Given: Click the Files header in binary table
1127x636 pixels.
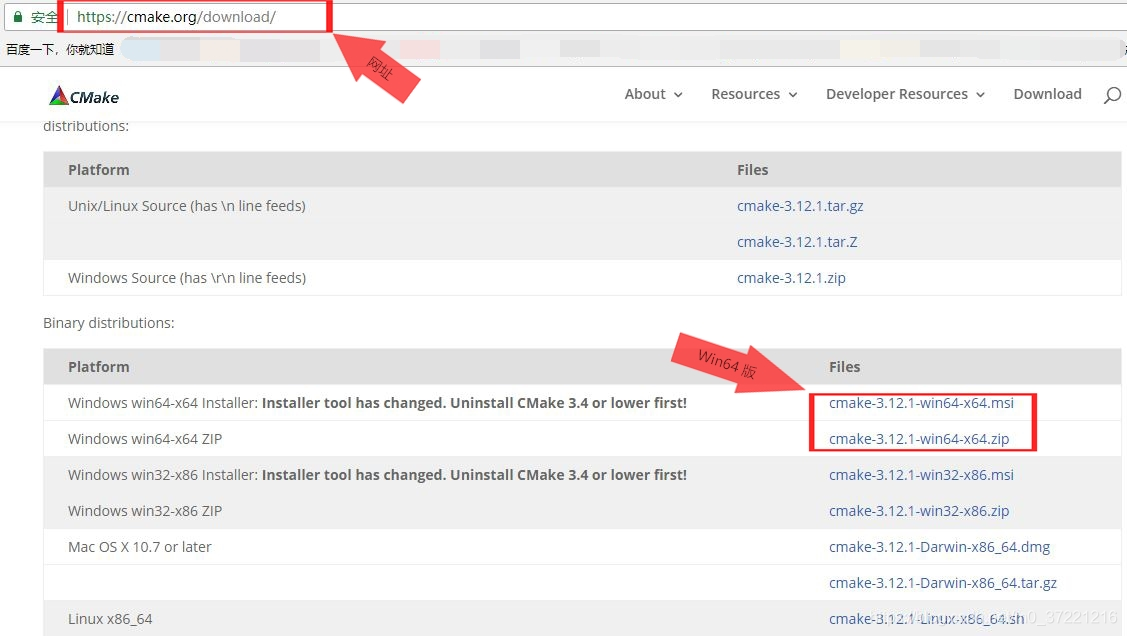Looking at the screenshot, I should tap(845, 367).
